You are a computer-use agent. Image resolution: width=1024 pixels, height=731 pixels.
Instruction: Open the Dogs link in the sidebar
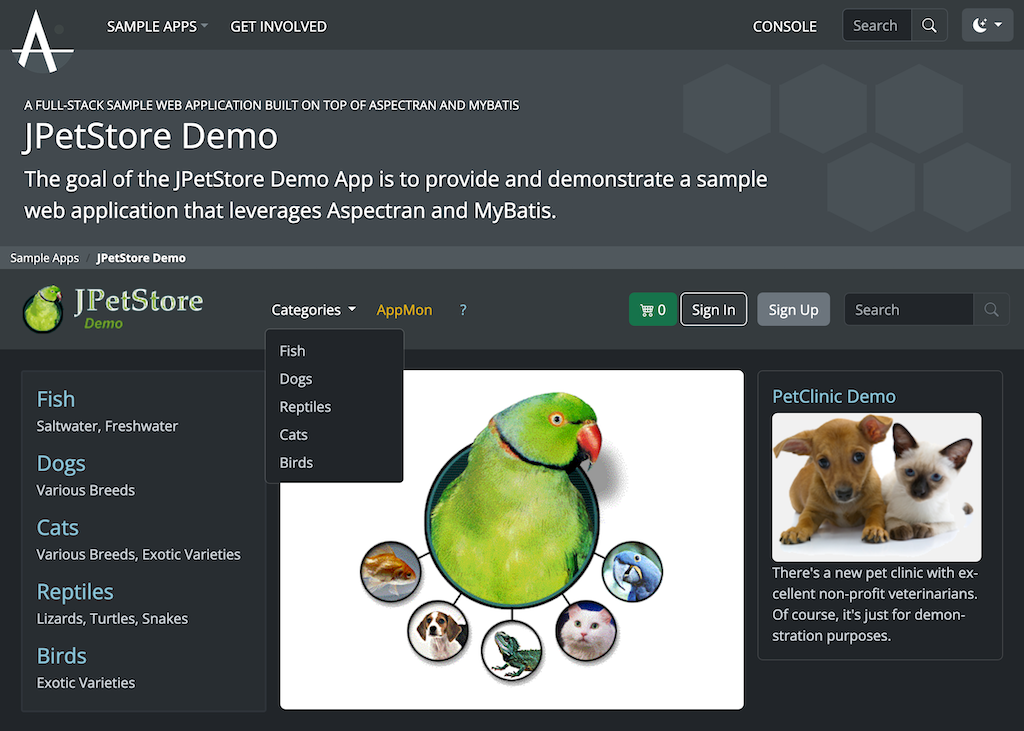click(x=61, y=463)
